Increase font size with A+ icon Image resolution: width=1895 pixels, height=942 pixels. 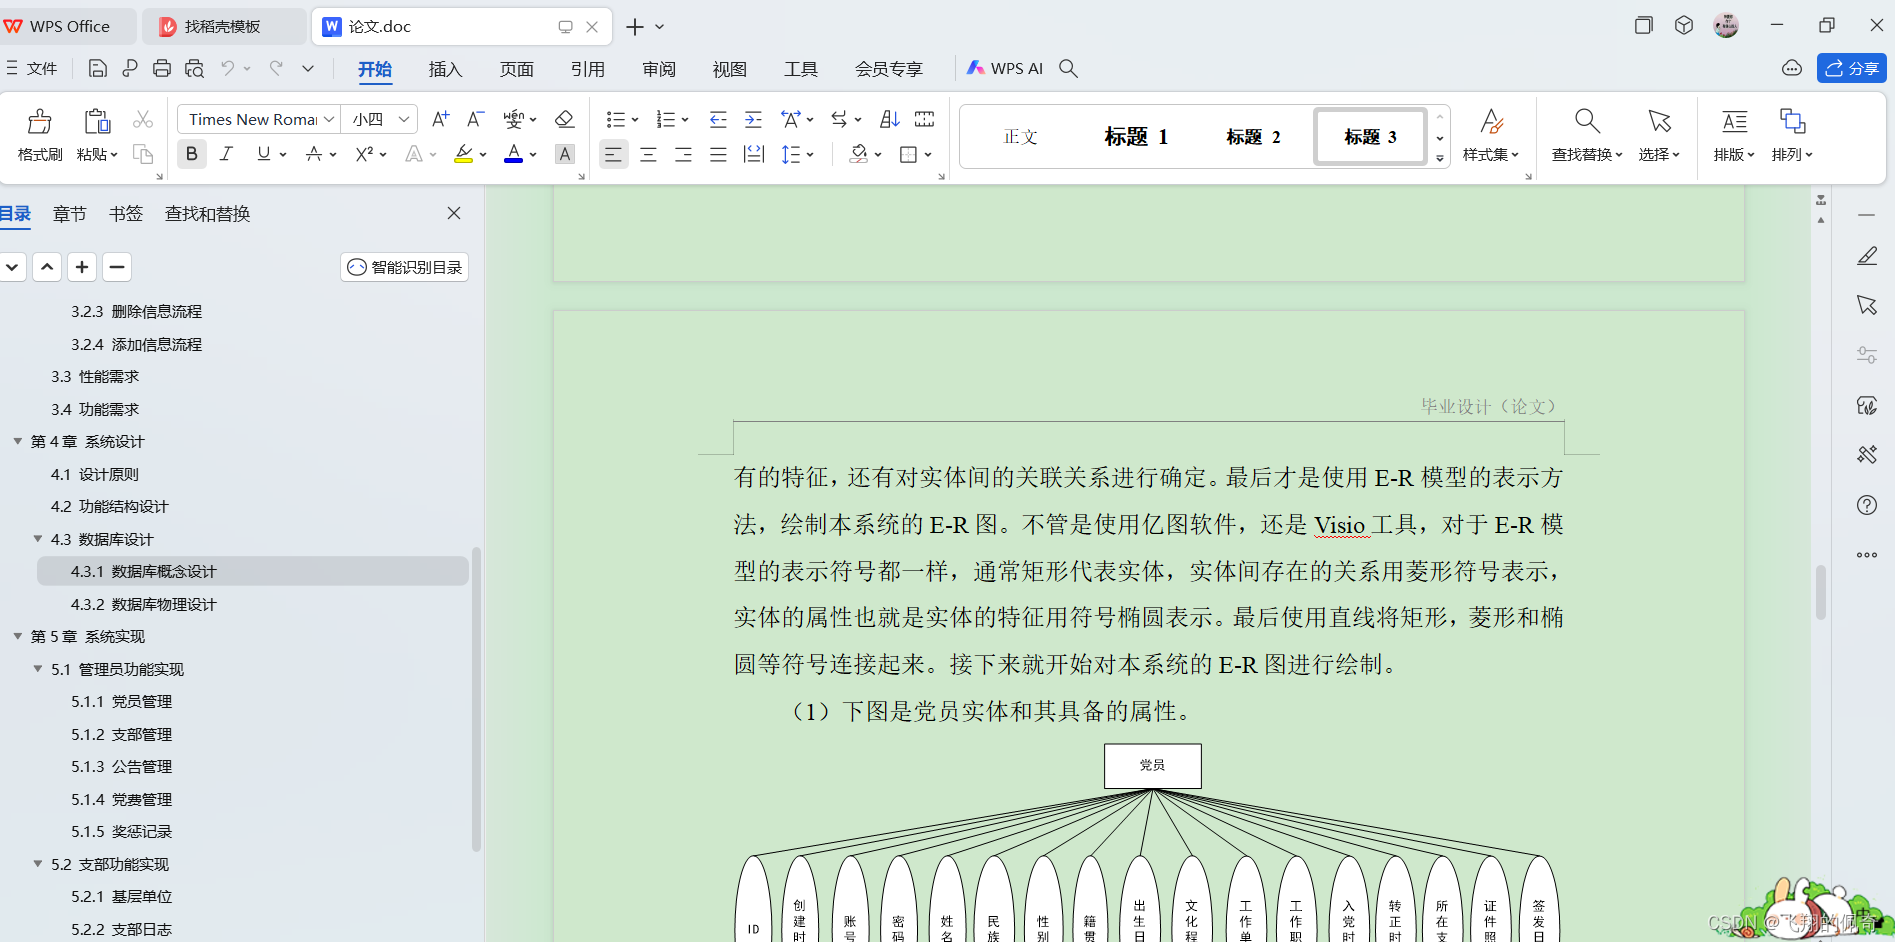click(440, 119)
